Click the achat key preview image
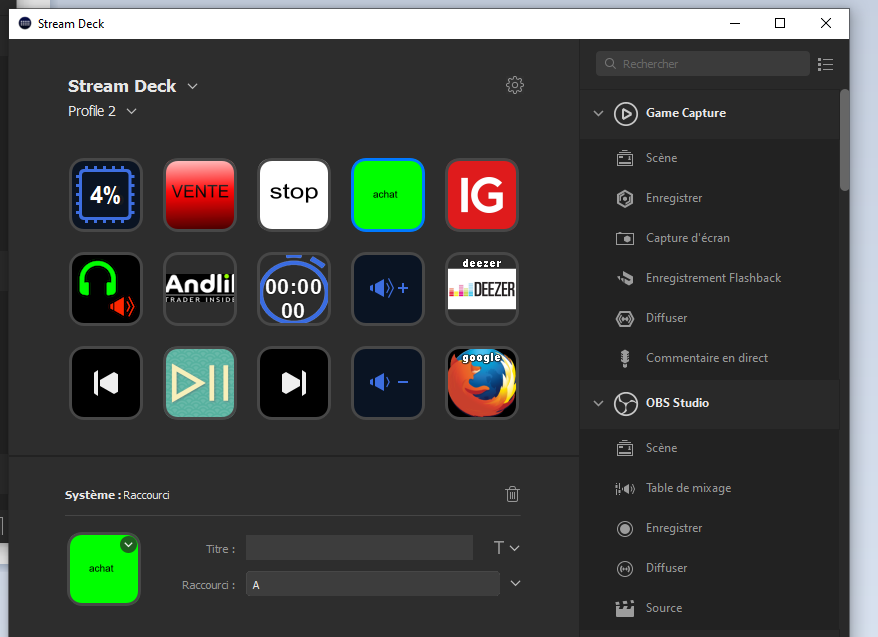Viewport: 878px width, 637px height. (x=104, y=569)
